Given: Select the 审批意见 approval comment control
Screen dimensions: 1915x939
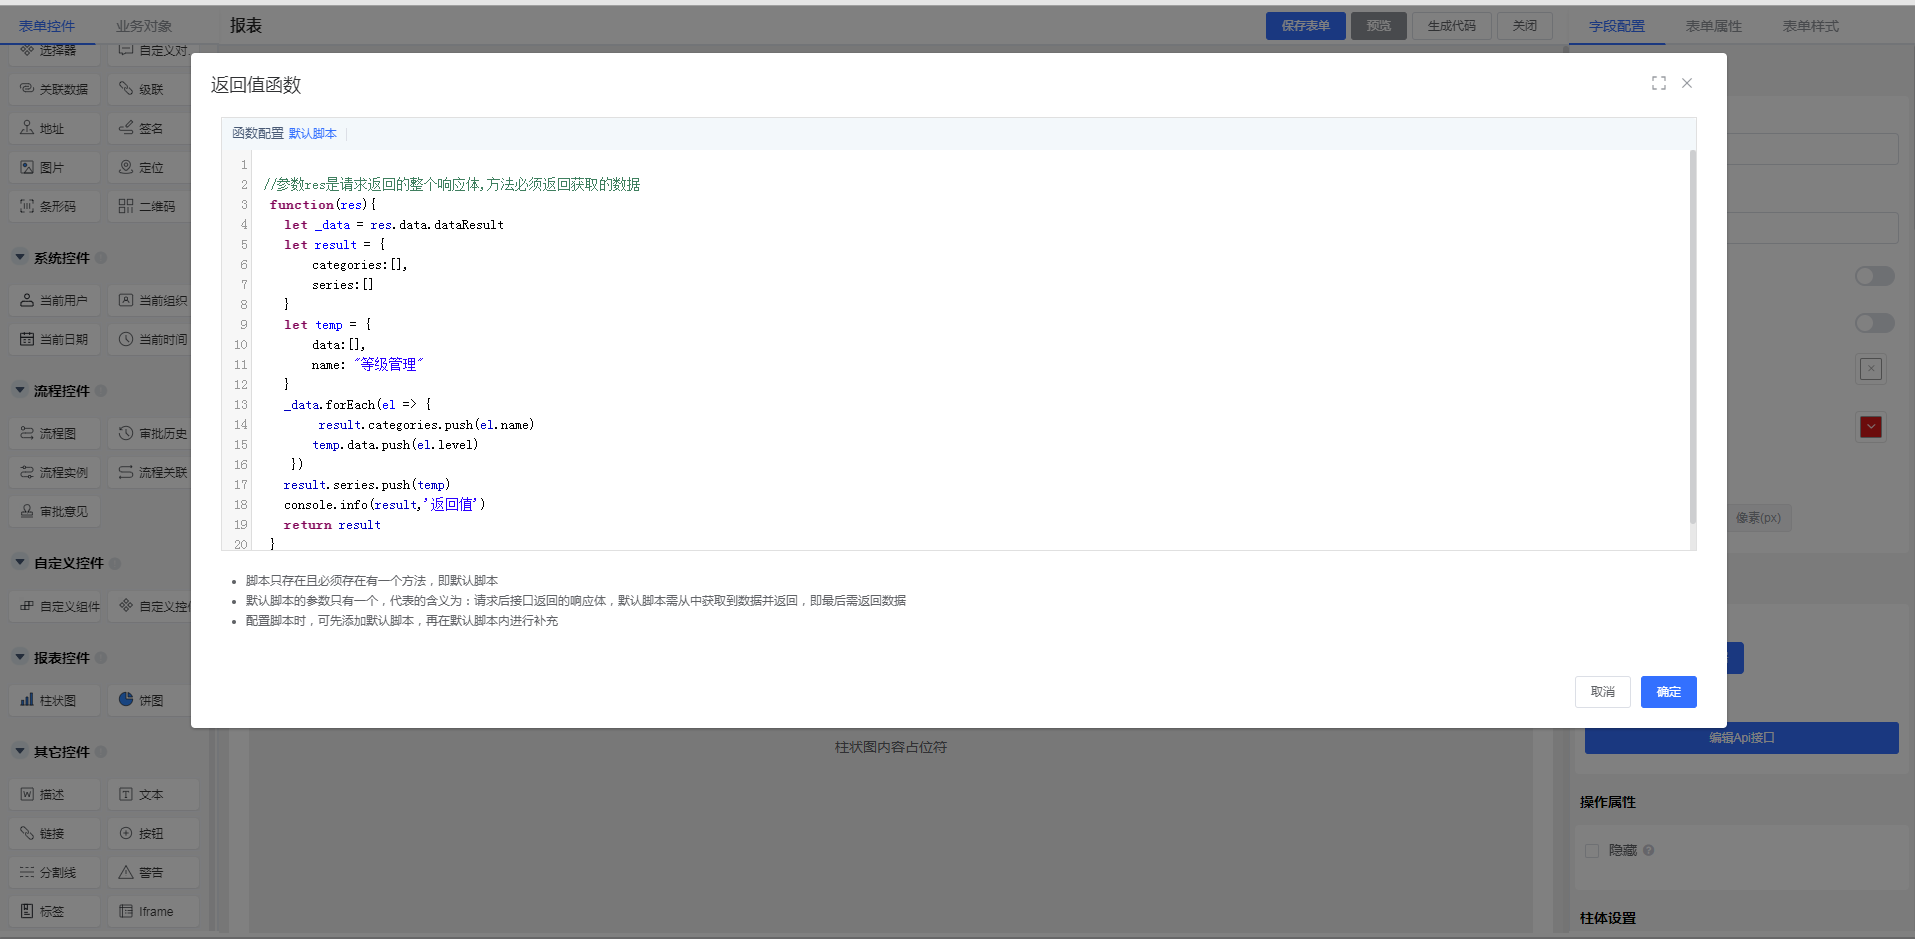Looking at the screenshot, I should click(x=55, y=511).
